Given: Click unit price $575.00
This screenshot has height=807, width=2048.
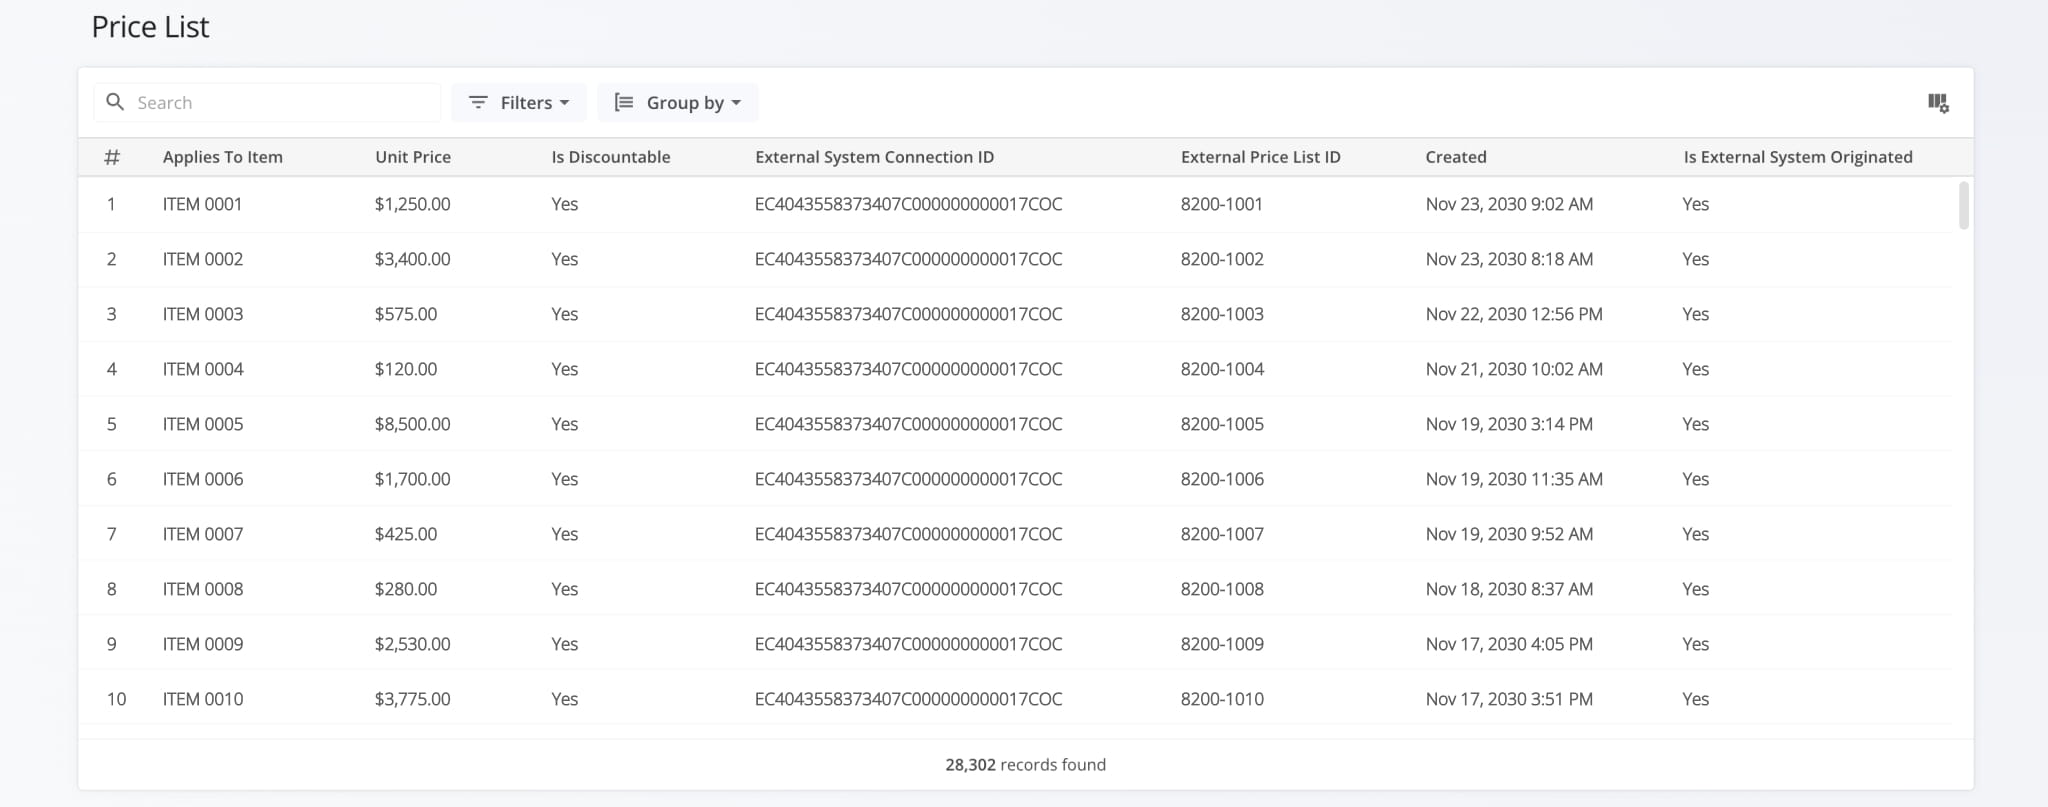Looking at the screenshot, I should point(406,314).
